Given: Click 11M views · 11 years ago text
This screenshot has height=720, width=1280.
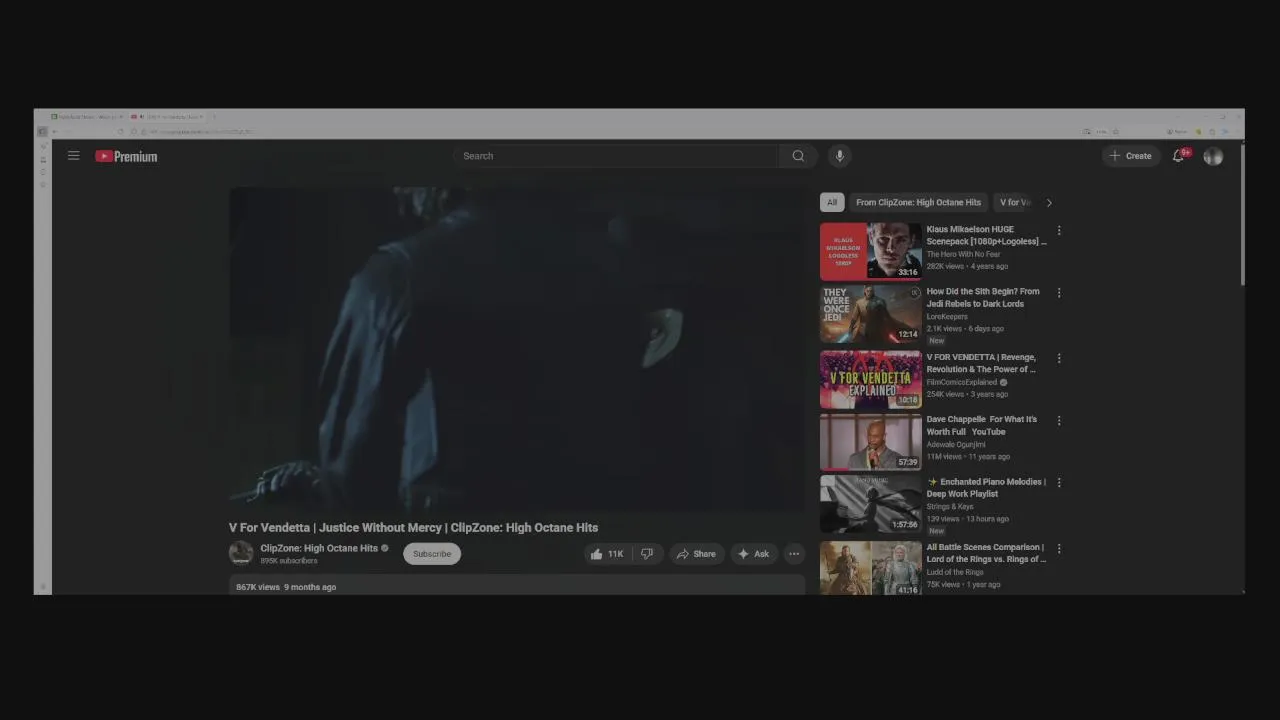Looking at the screenshot, I should coord(968,456).
